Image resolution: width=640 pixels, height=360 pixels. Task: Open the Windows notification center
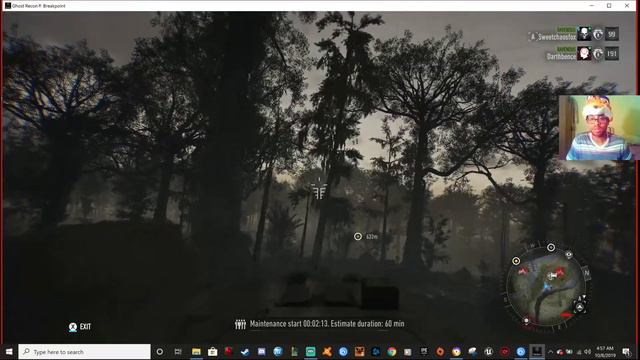tap(626, 351)
